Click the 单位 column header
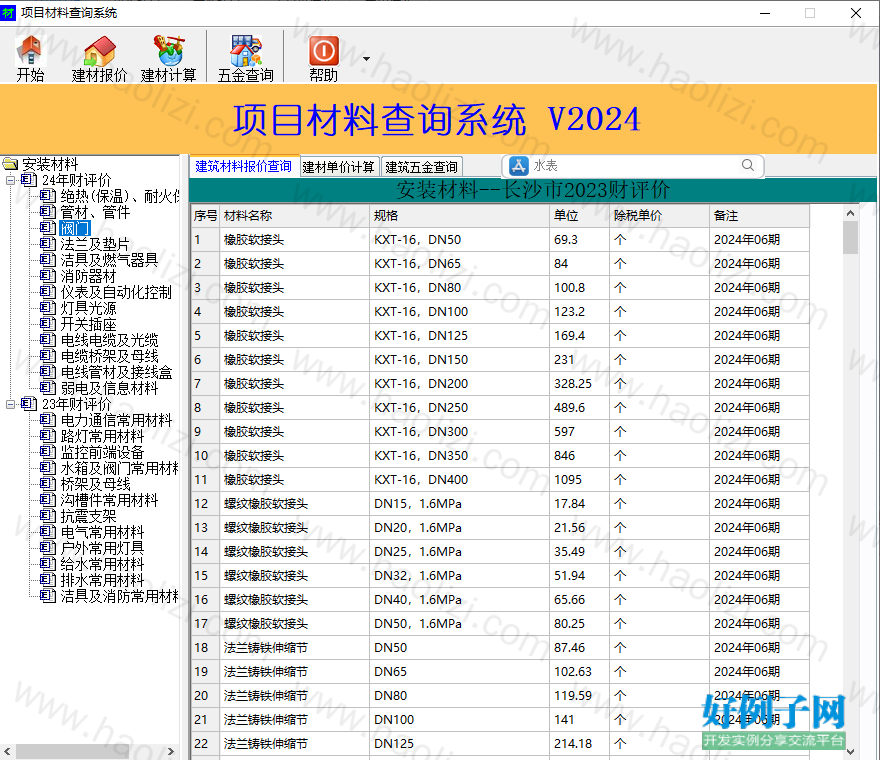 (579, 216)
